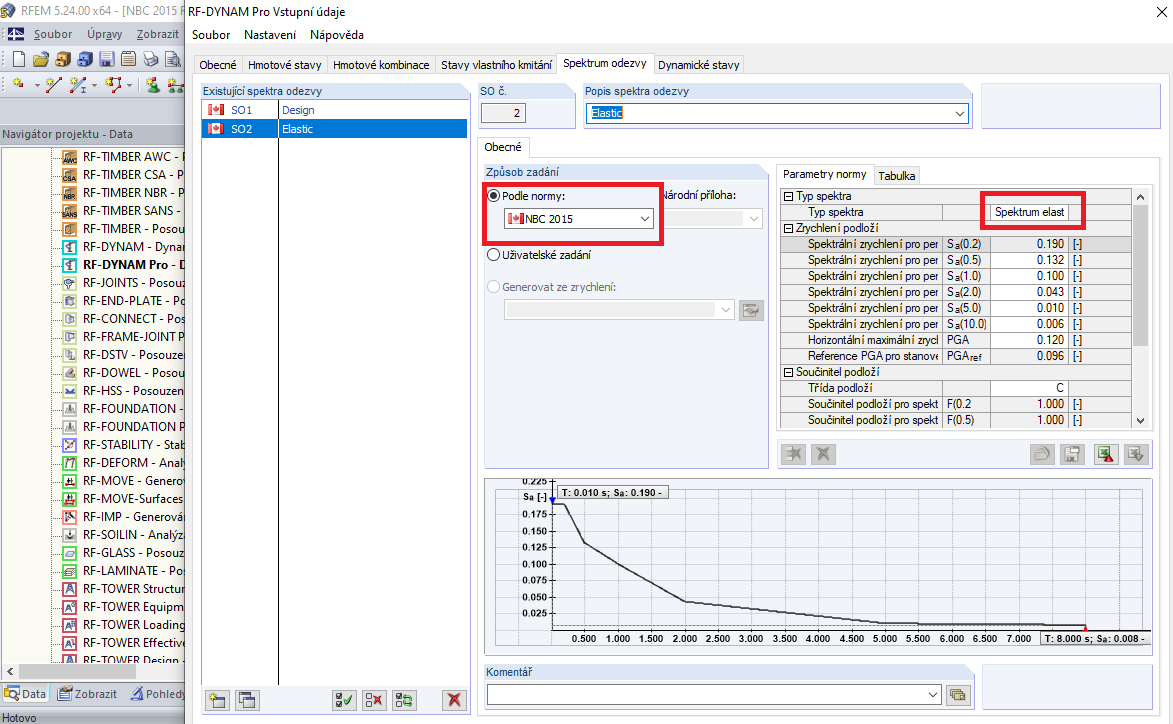Click the load parameters folder icon
This screenshot has width=1173, height=724.
[1041, 454]
